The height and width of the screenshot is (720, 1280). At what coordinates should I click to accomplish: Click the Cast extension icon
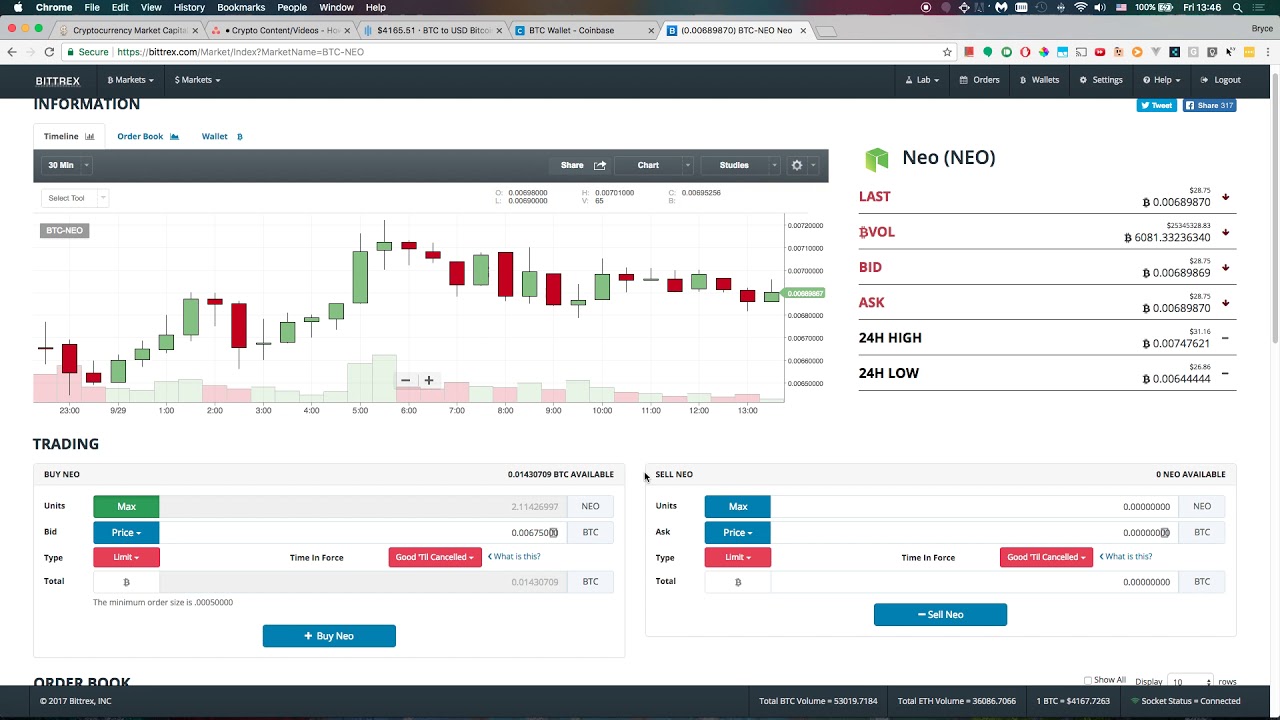click(1081, 52)
